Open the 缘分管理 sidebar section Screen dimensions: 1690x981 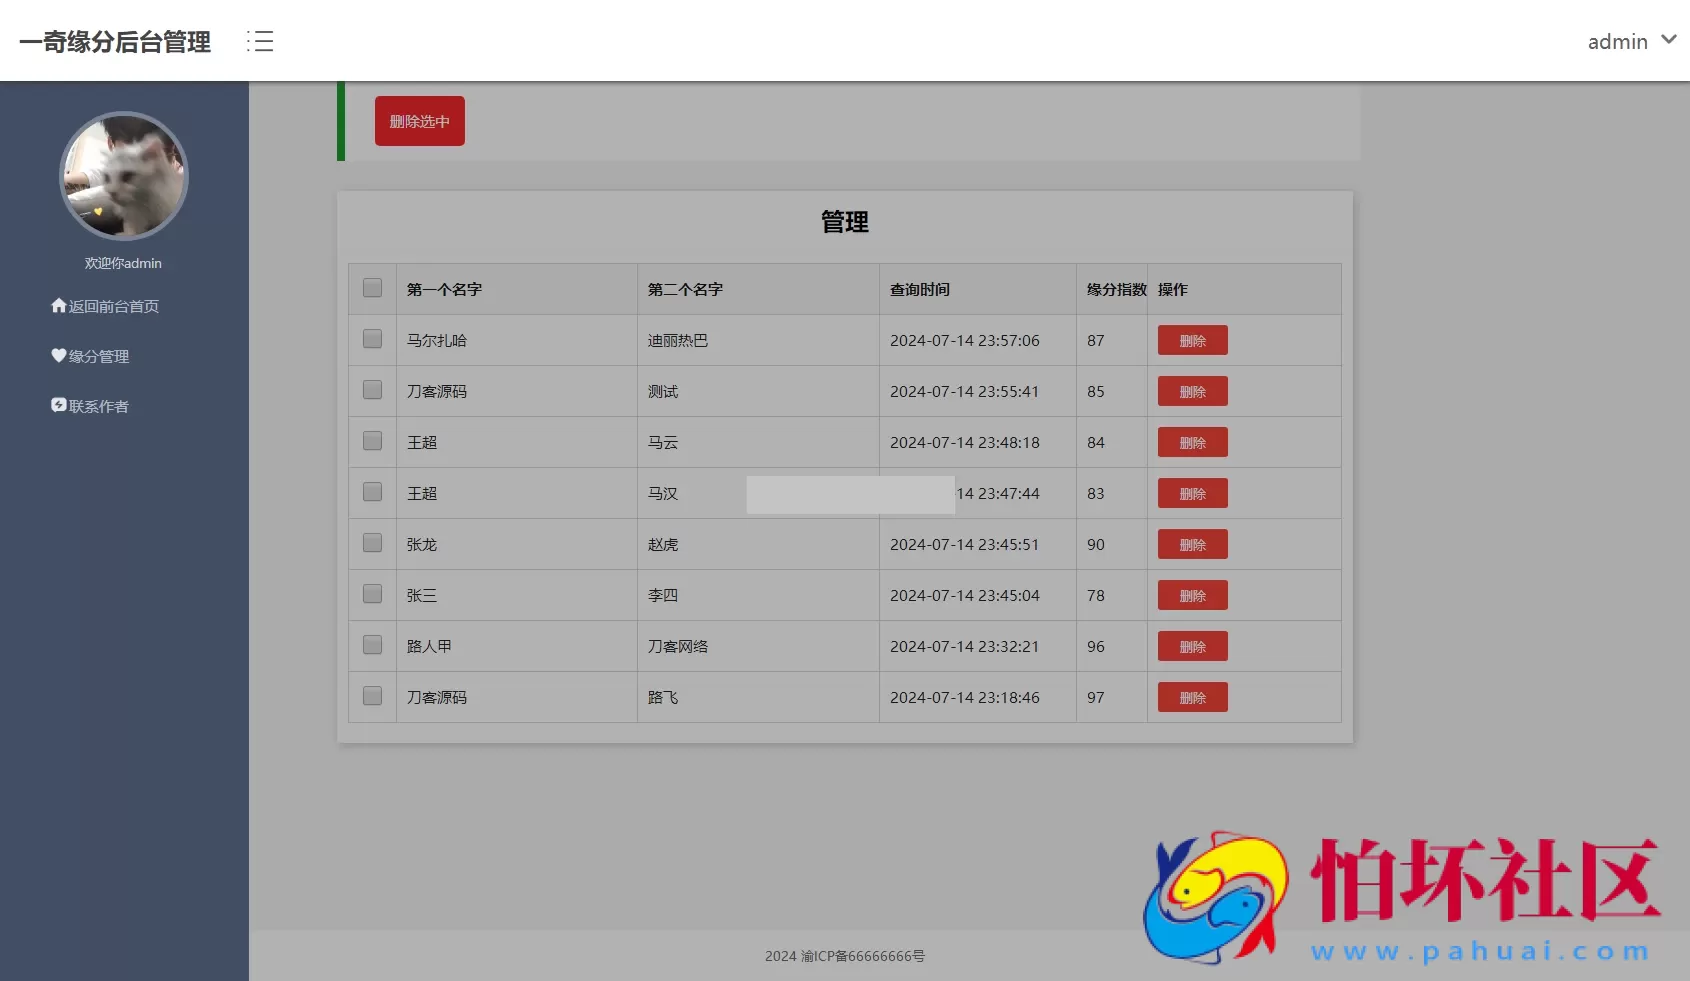point(98,355)
